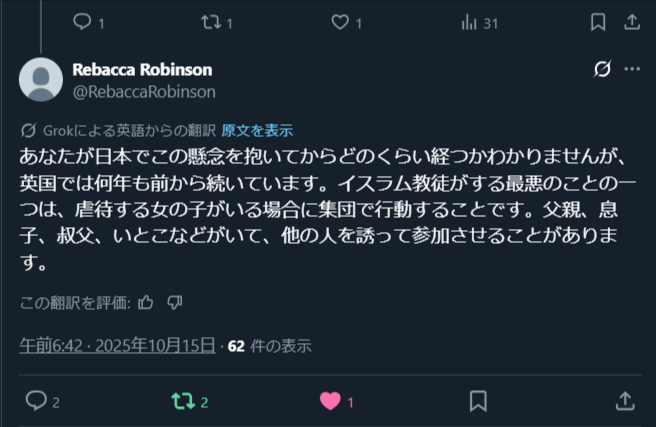Bookmark the upper tweet
This screenshot has height=427, width=656.
[598, 22]
